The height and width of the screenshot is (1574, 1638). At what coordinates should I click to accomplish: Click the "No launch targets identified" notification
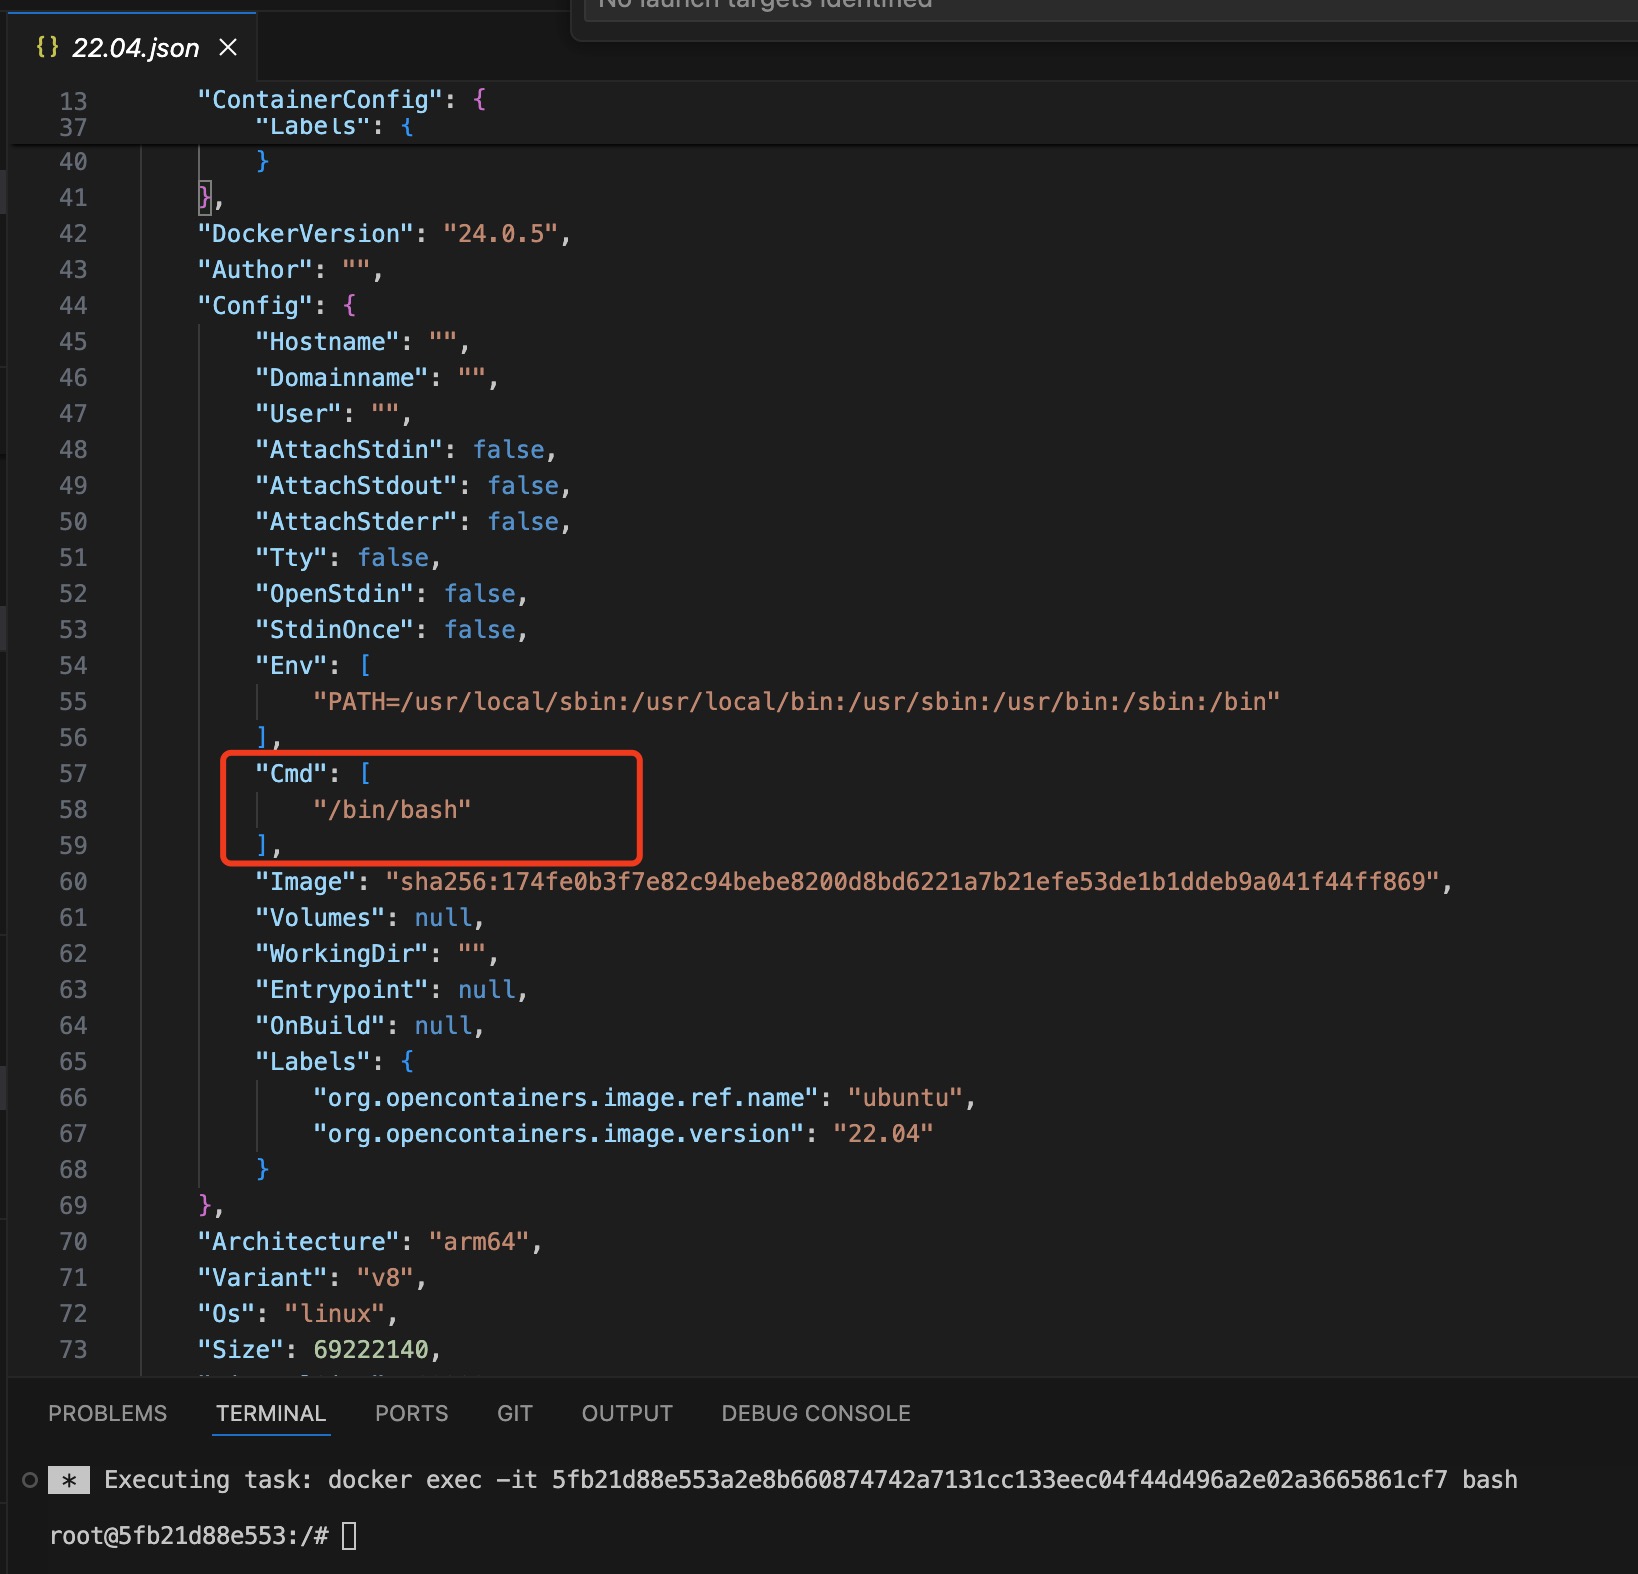(765, 6)
